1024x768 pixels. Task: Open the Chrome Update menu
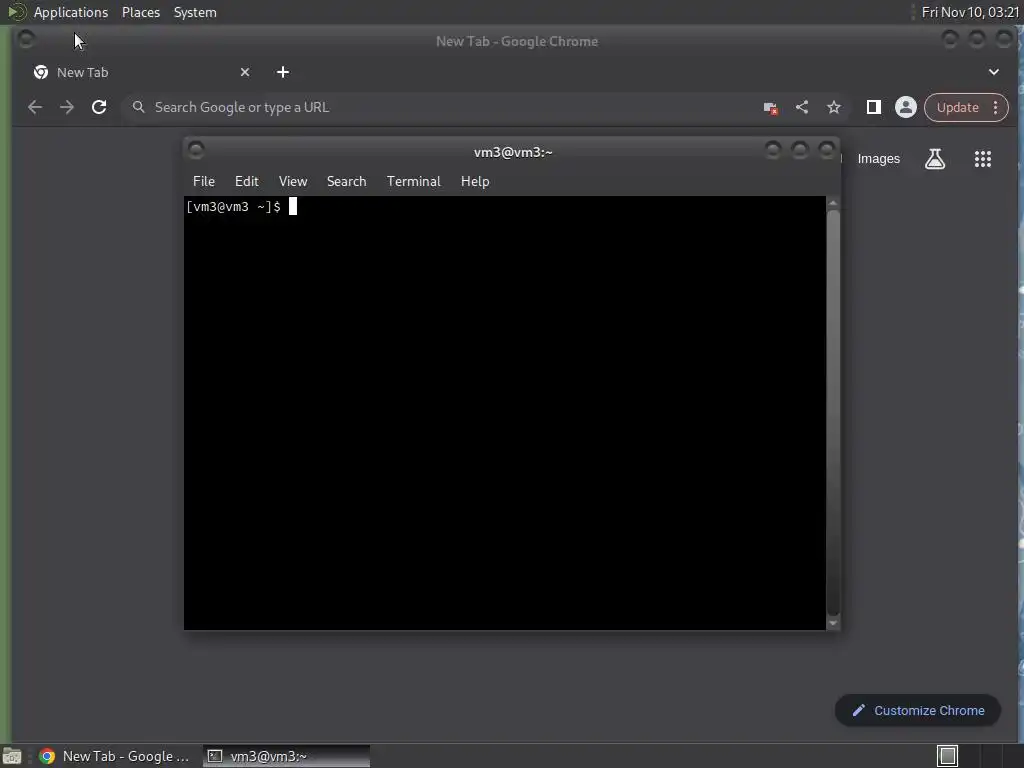(x=965, y=107)
